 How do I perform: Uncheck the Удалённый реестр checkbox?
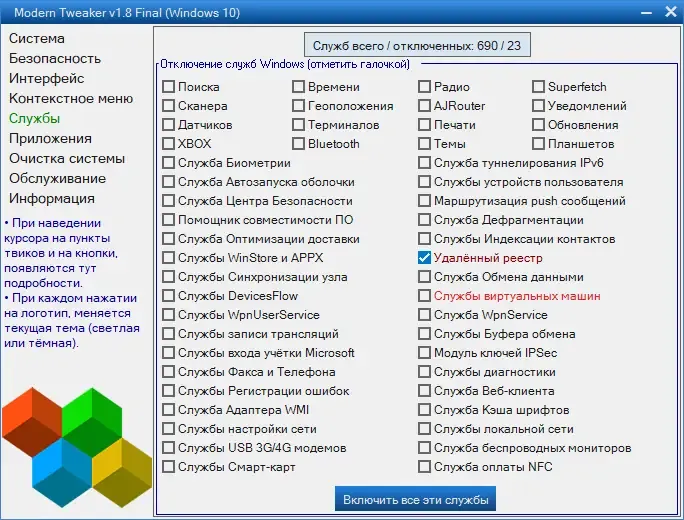[x=424, y=257]
